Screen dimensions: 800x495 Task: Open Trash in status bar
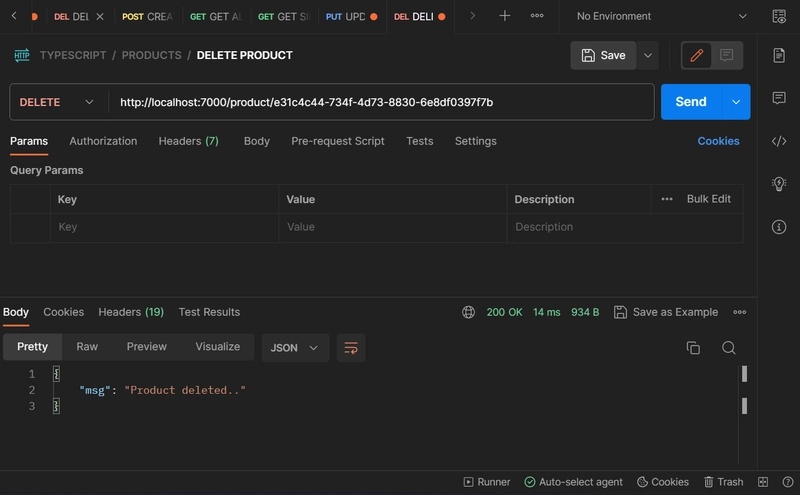[723, 482]
